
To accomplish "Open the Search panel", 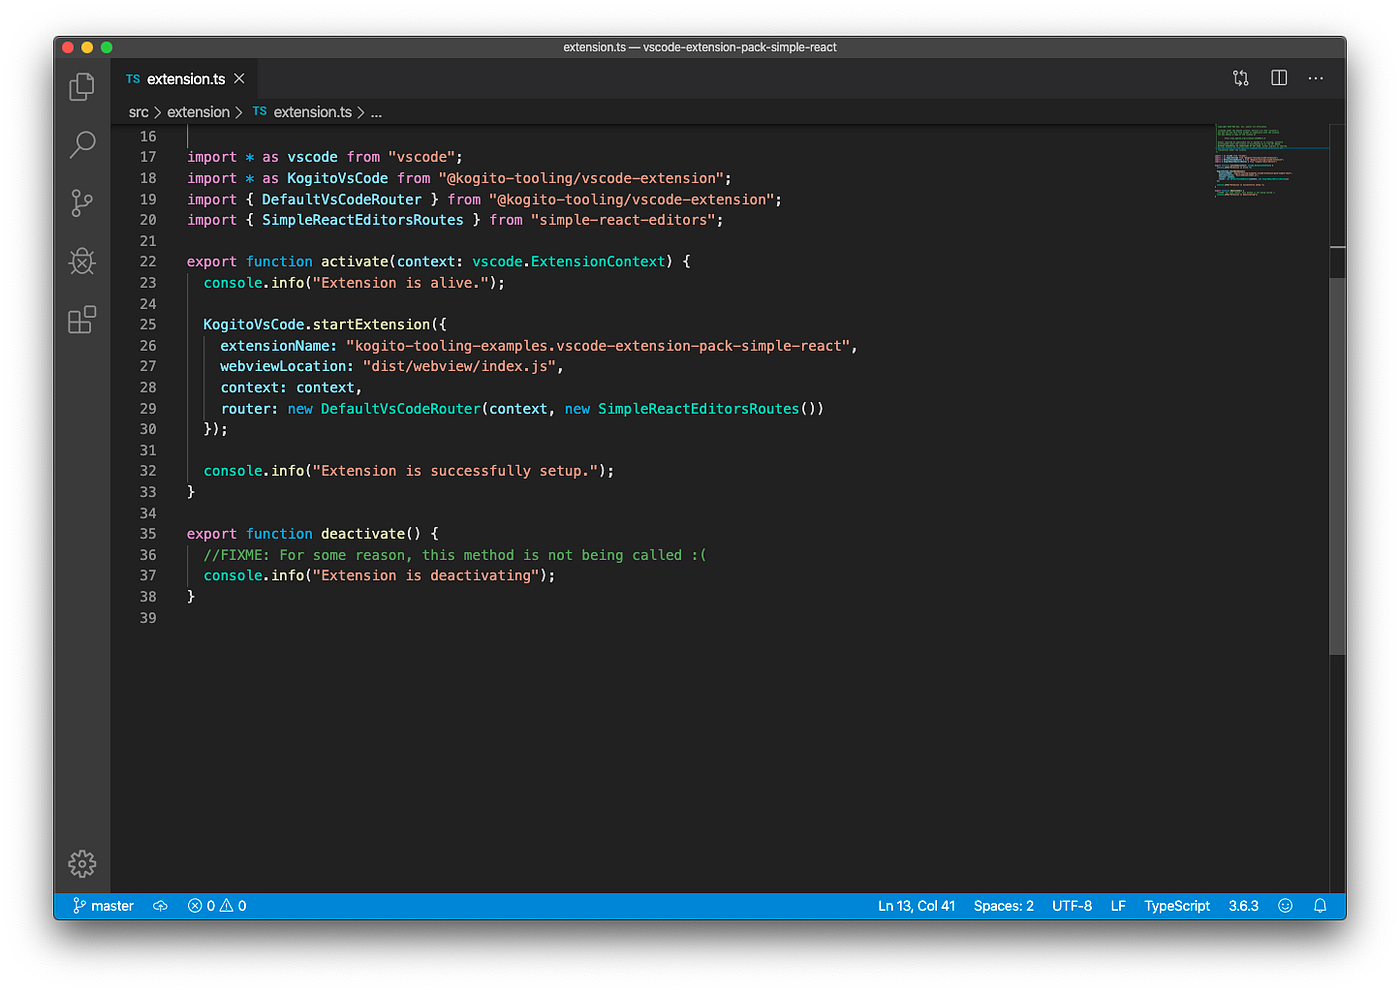I will 81,145.
